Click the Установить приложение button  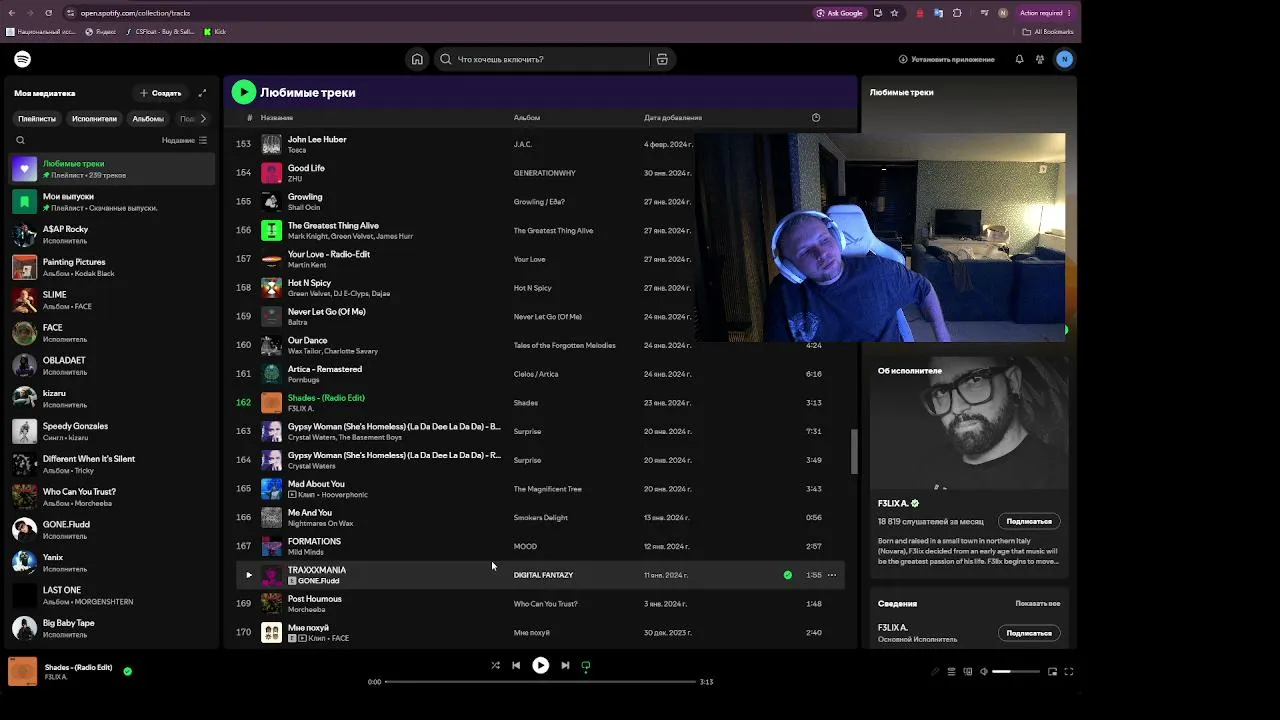coord(947,59)
